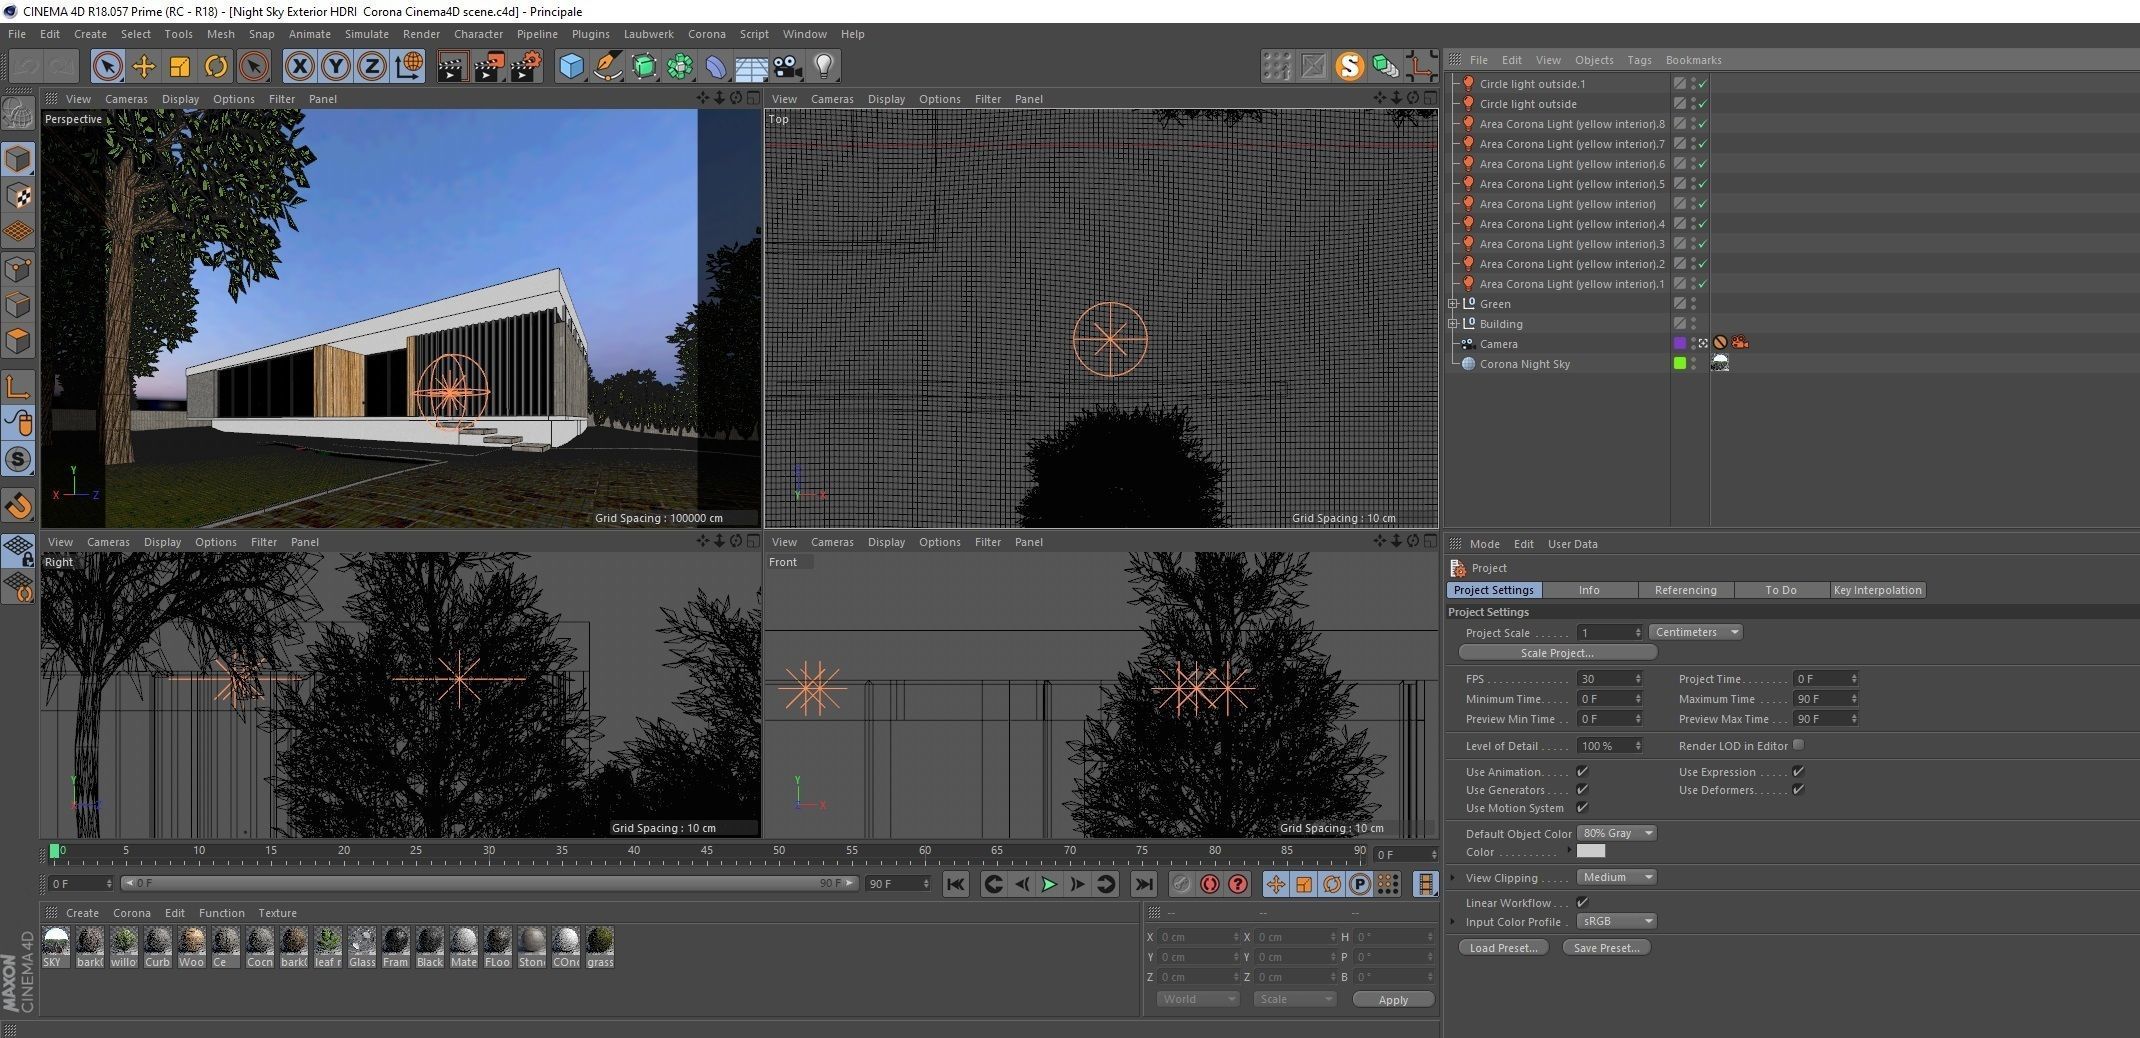Open the Render menu
2140x1038 pixels.
pos(421,34)
